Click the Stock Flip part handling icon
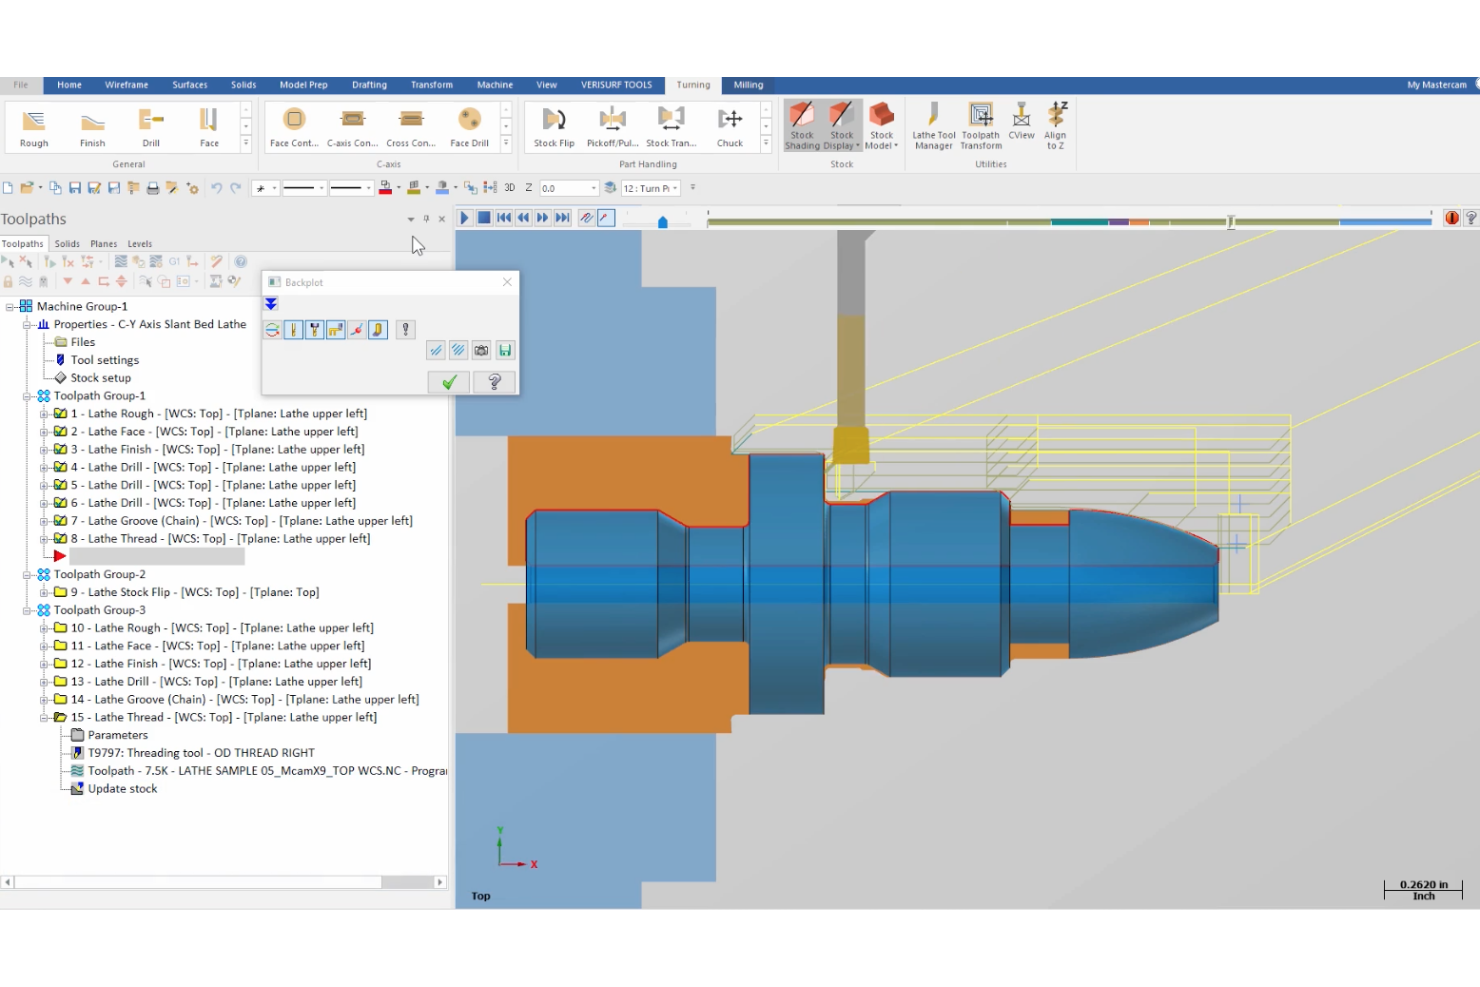The height and width of the screenshot is (987, 1480). point(554,128)
